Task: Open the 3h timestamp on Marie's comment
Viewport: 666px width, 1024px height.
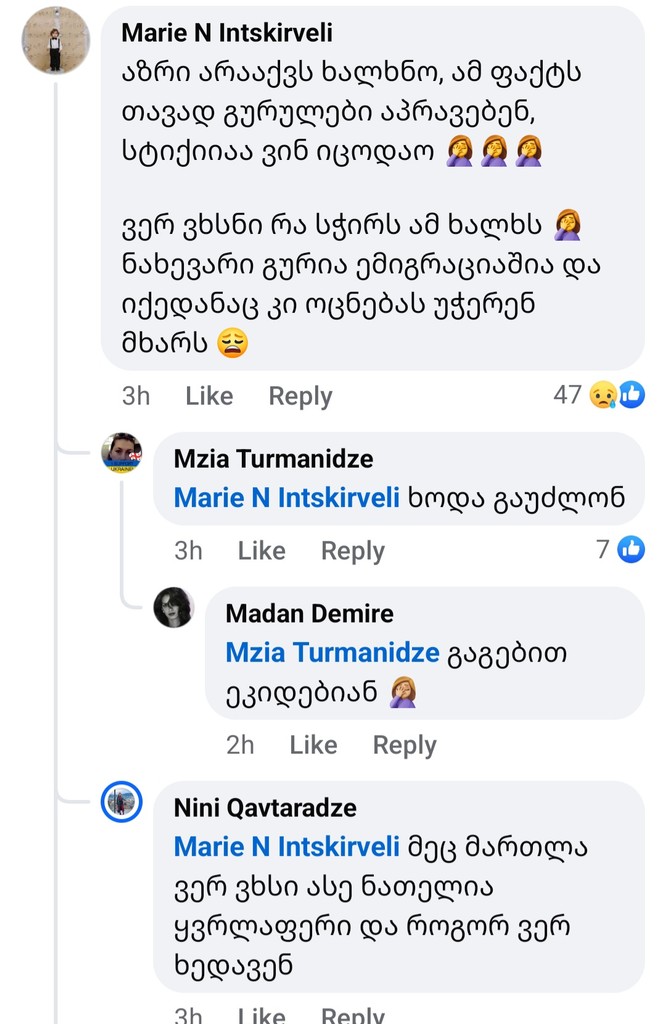Action: coord(136,396)
